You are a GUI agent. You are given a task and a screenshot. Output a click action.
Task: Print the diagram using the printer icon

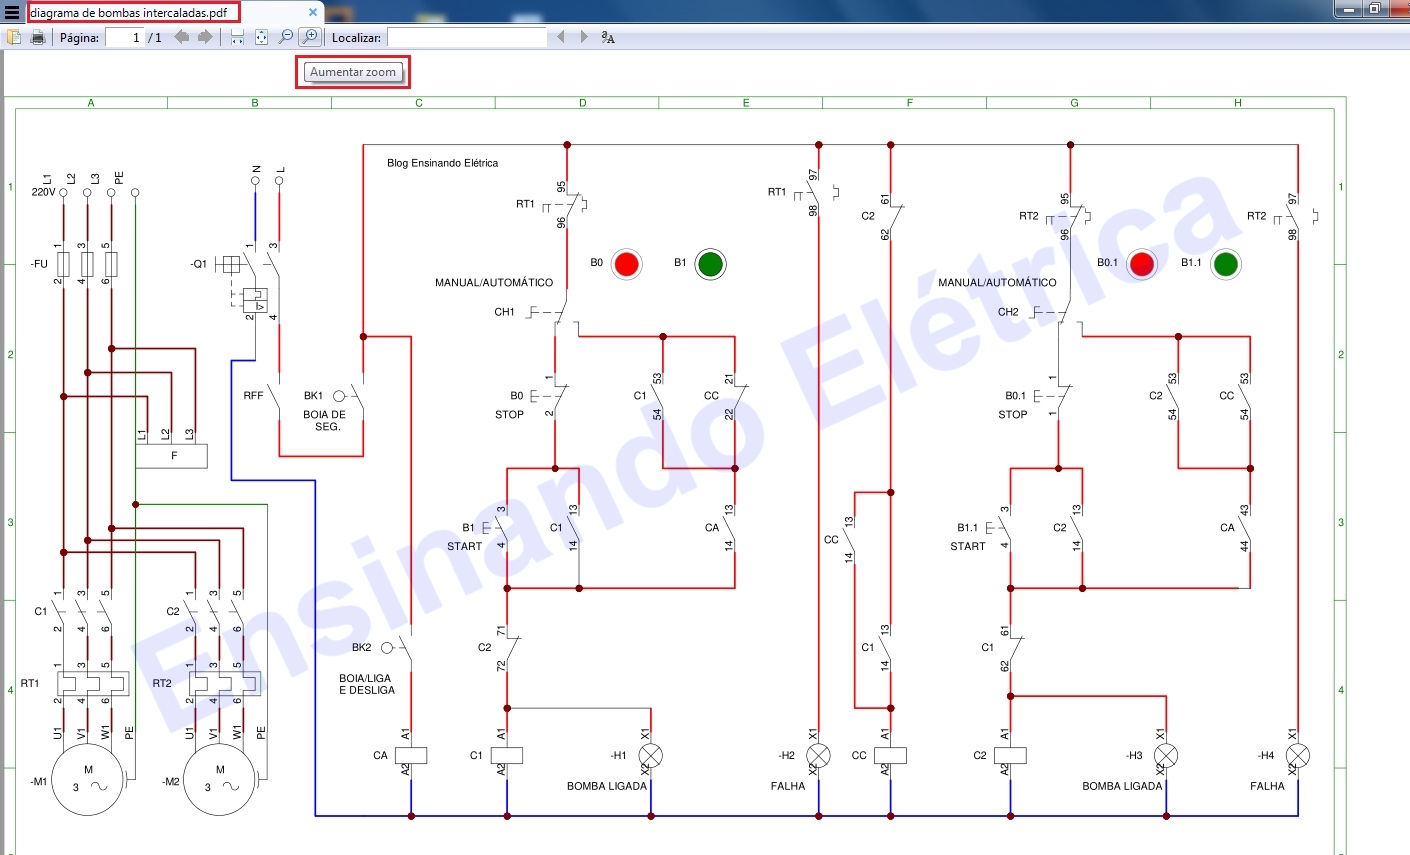pyautogui.click(x=38, y=36)
